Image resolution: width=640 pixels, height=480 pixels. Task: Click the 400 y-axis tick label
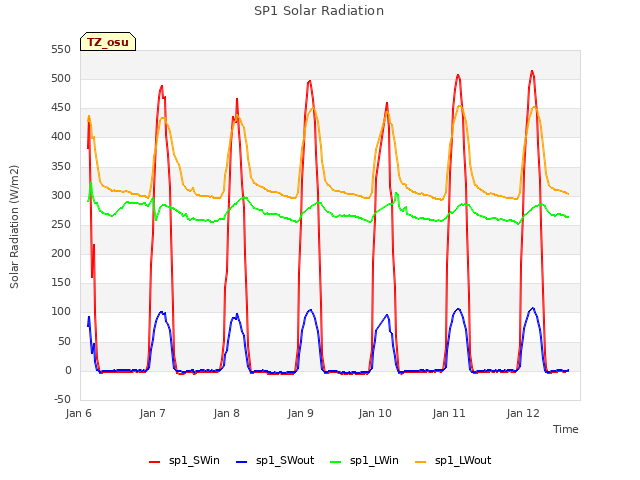click(x=61, y=137)
